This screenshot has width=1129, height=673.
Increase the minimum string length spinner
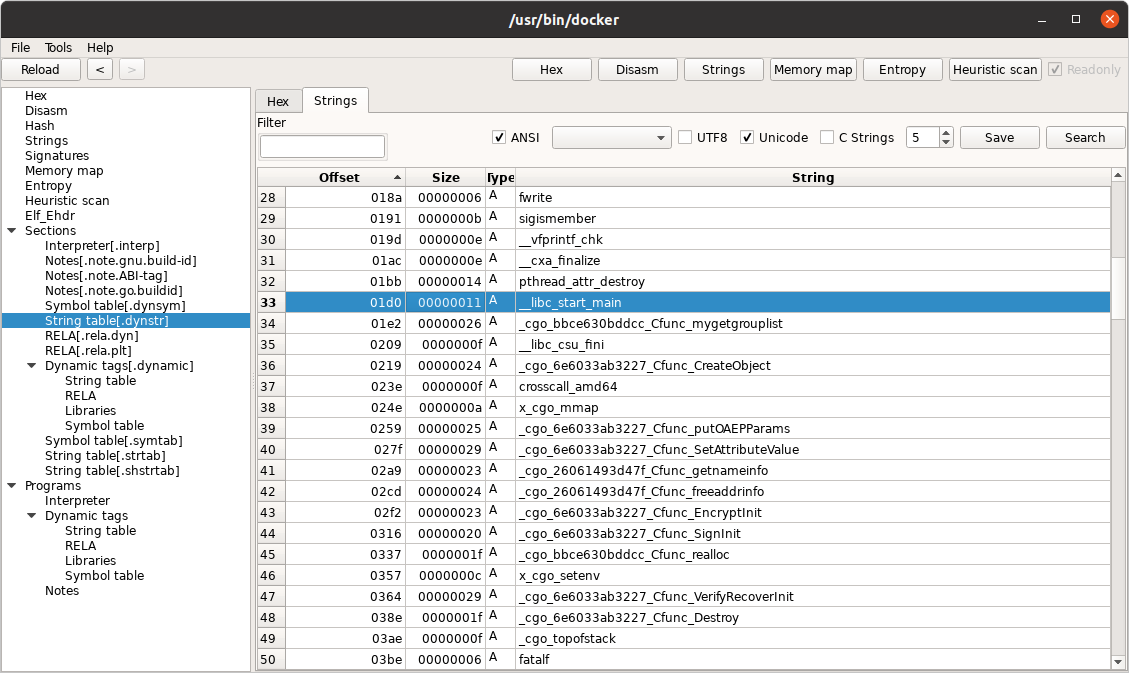(946, 132)
